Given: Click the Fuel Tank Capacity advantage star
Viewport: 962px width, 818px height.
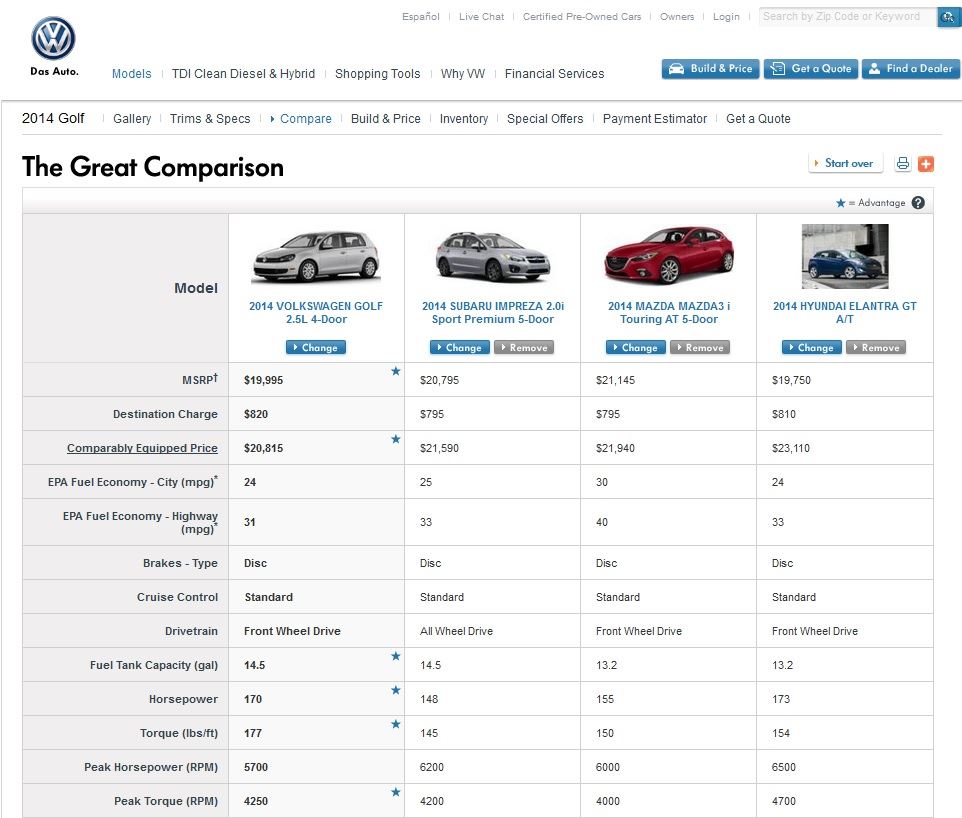Looking at the screenshot, I should point(396,656).
